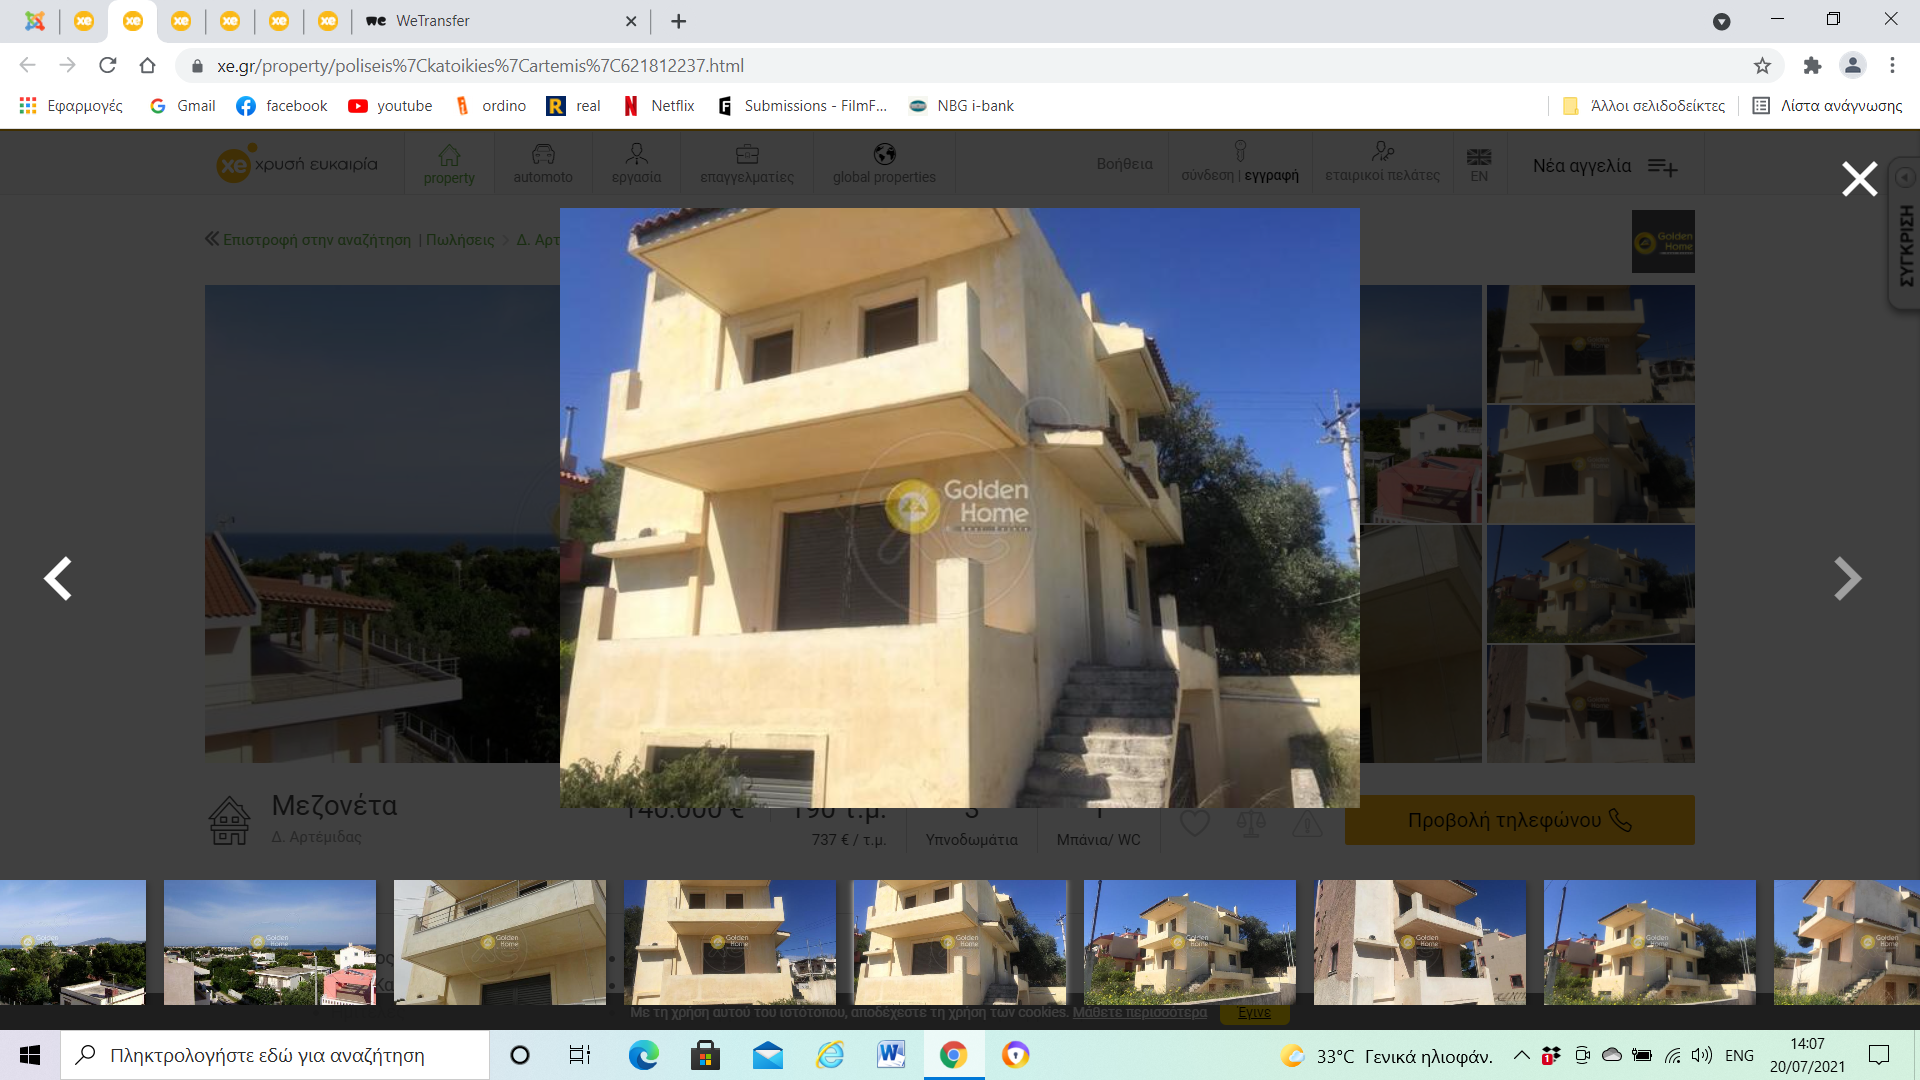
Task: Go to previous photo with left arrow
Action: (58, 579)
